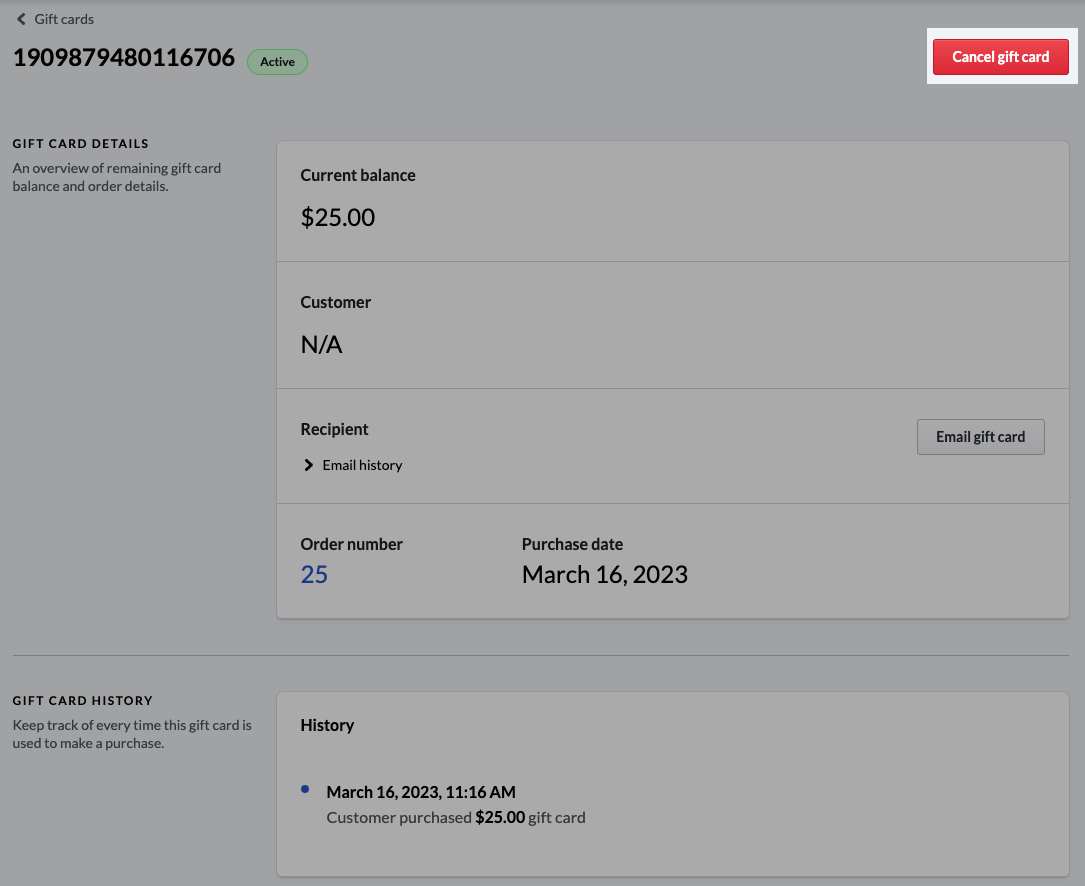The image size is (1085, 886).
Task: Click the GIFT CARD DETAILS section heading
Action: click(x=81, y=144)
